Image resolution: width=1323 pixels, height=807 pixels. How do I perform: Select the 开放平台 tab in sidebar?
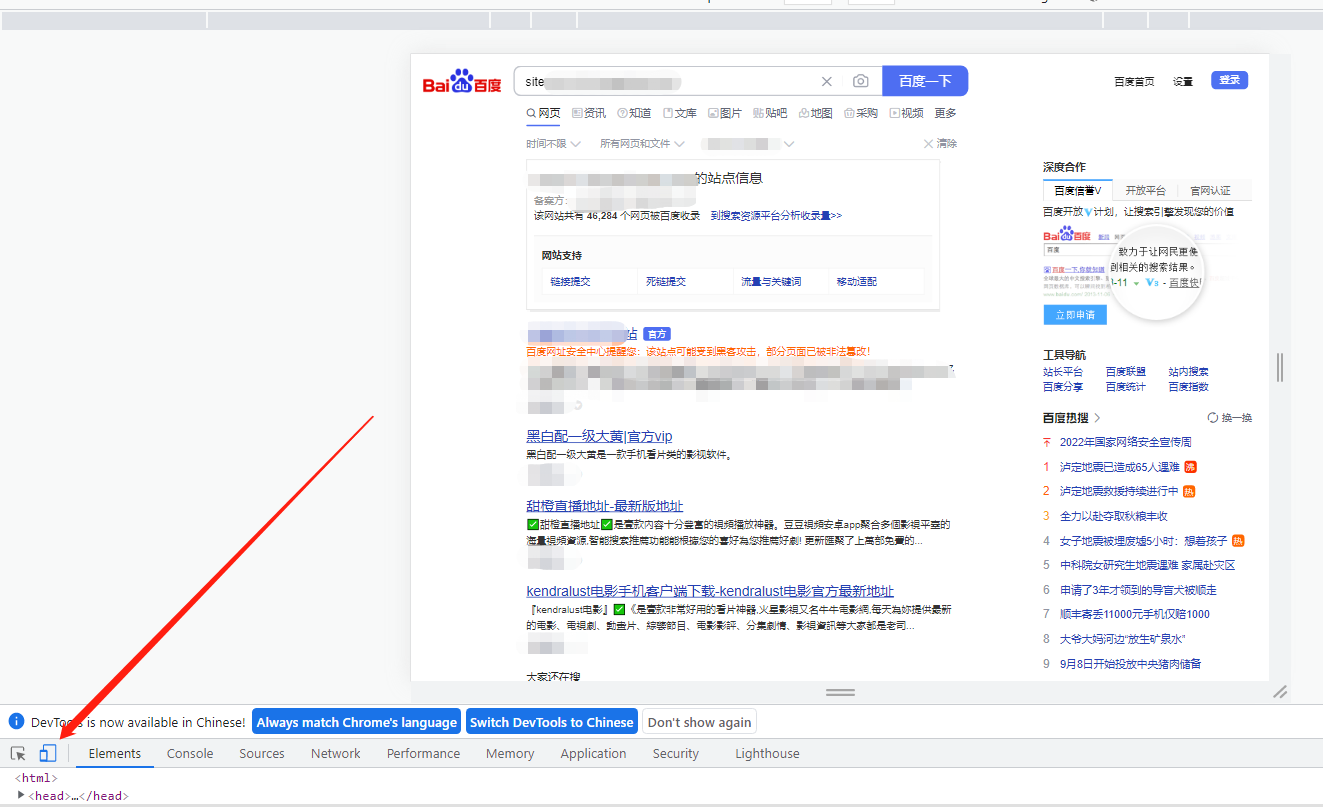click(1145, 191)
